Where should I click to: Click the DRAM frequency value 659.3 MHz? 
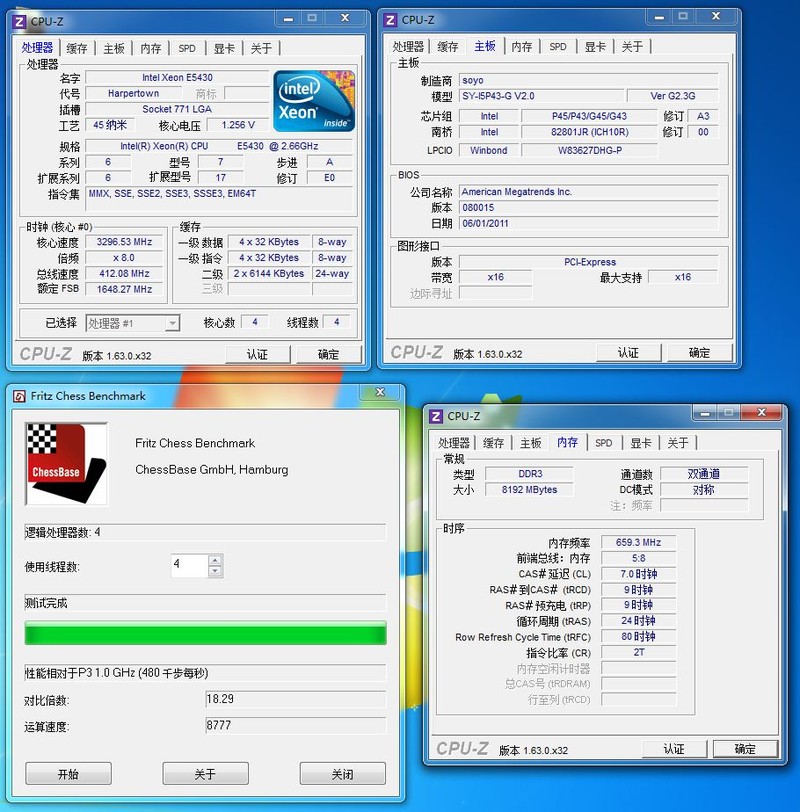[x=638, y=543]
